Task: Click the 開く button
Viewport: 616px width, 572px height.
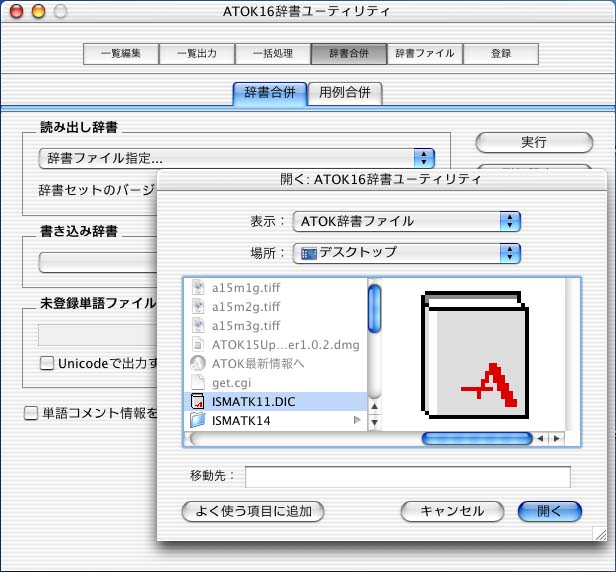Action: tap(550, 512)
